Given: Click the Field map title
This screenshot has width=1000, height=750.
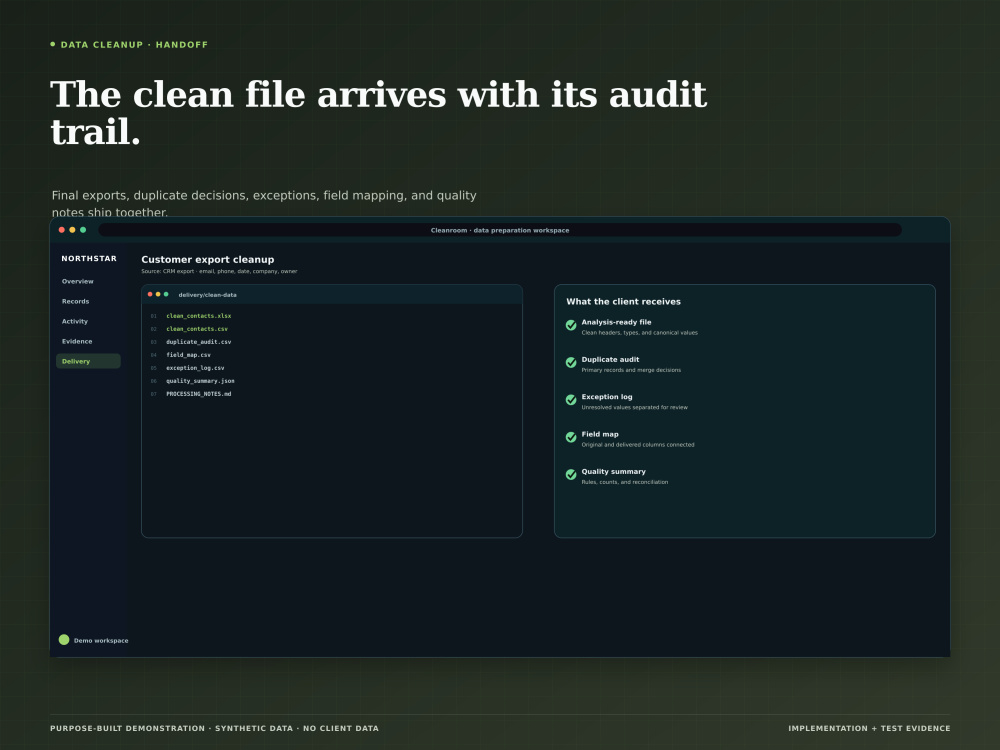Looking at the screenshot, I should tap(599, 434).
